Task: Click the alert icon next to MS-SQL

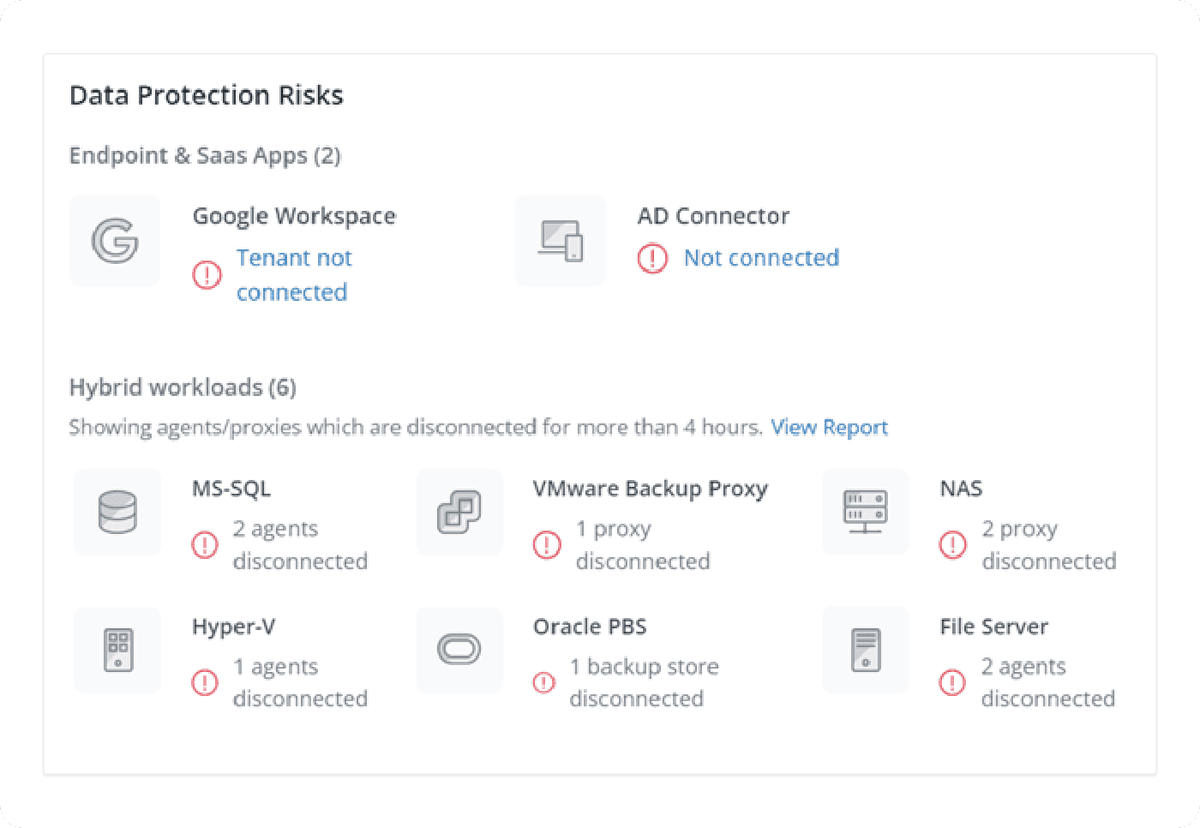Action: tap(205, 545)
